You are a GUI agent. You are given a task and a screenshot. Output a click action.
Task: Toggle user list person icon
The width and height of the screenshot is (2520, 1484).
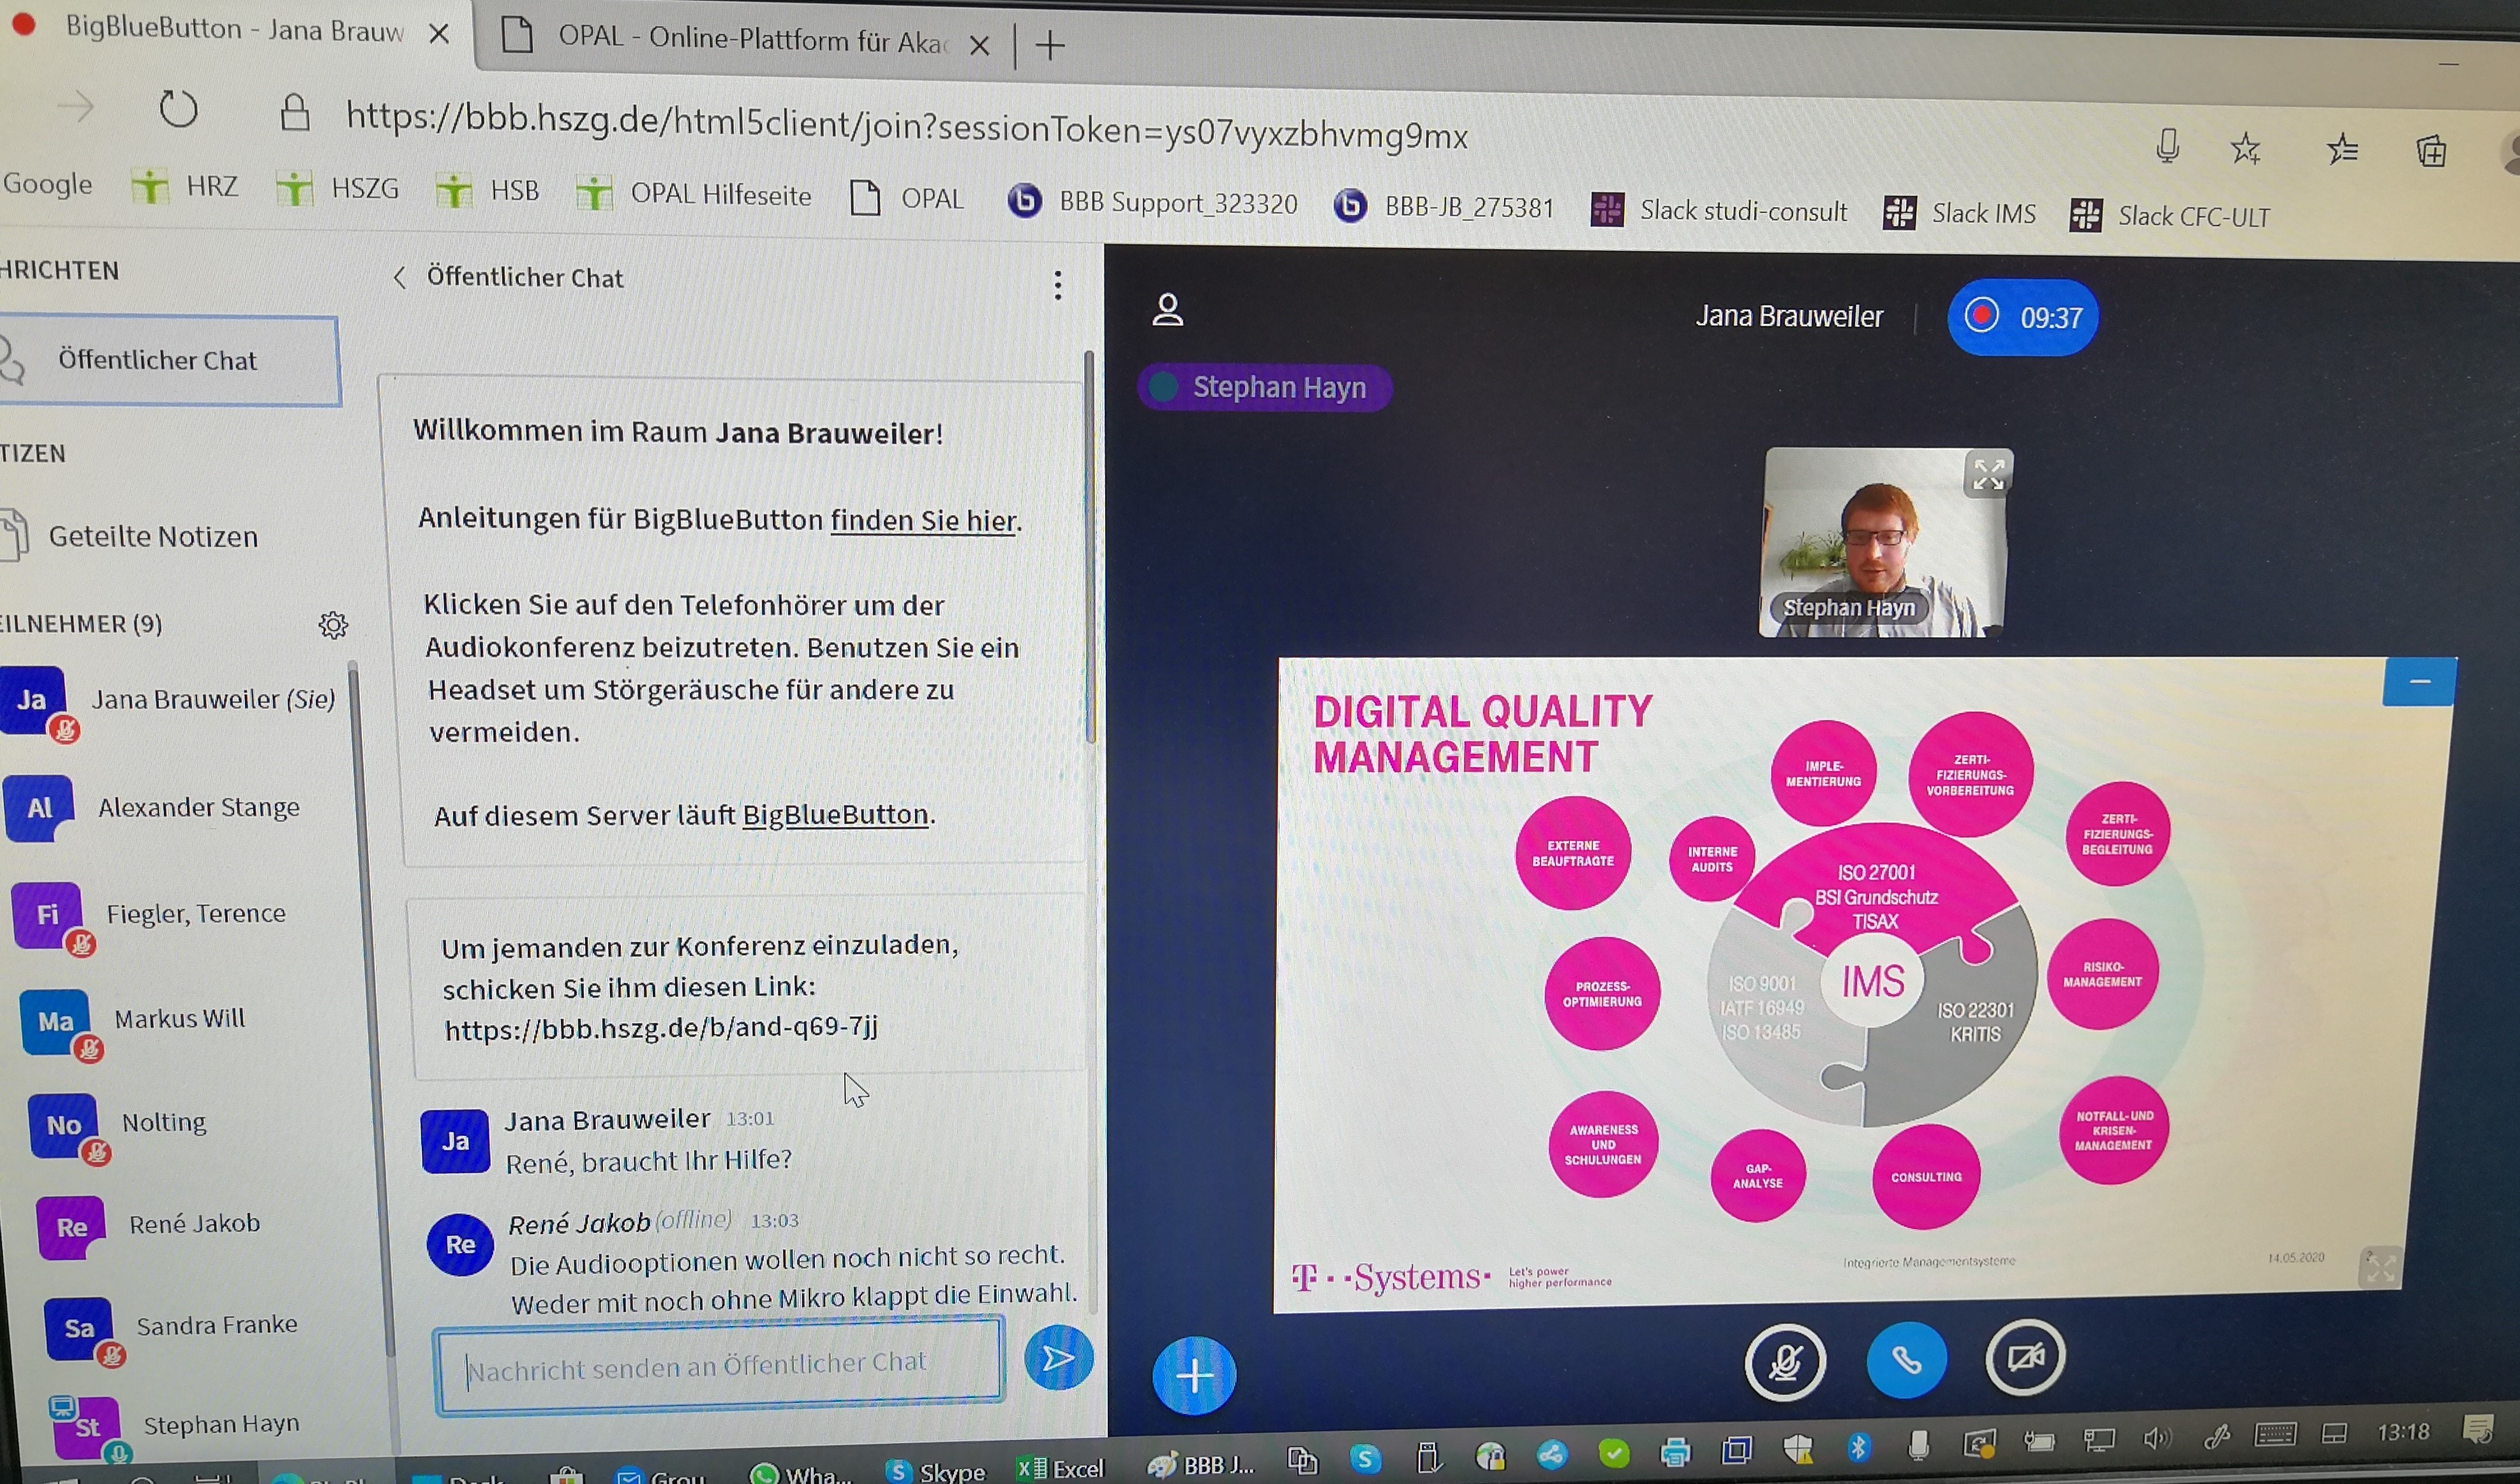1167,310
